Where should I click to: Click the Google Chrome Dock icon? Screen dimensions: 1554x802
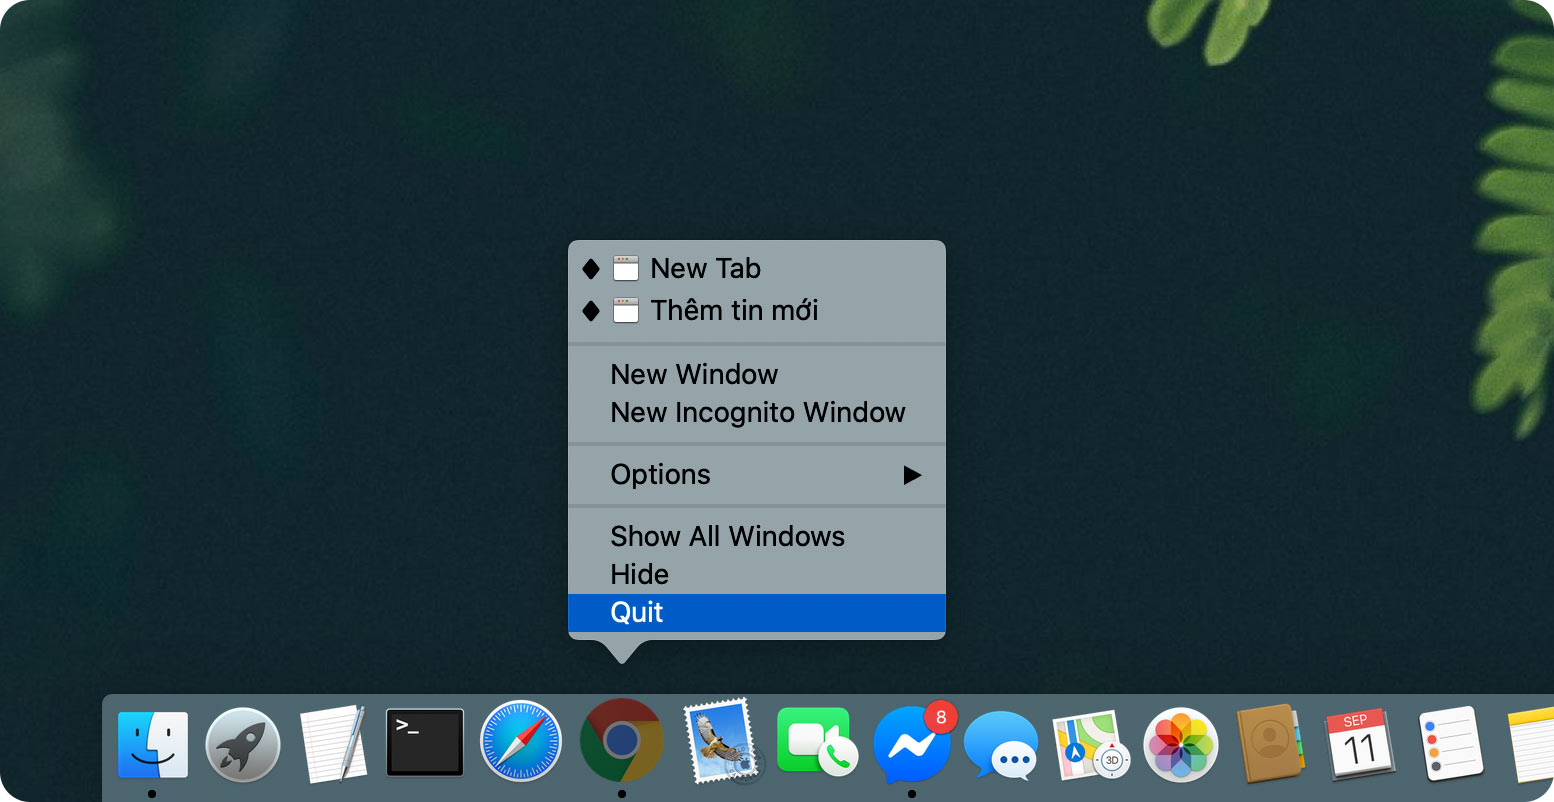pyautogui.click(x=621, y=740)
